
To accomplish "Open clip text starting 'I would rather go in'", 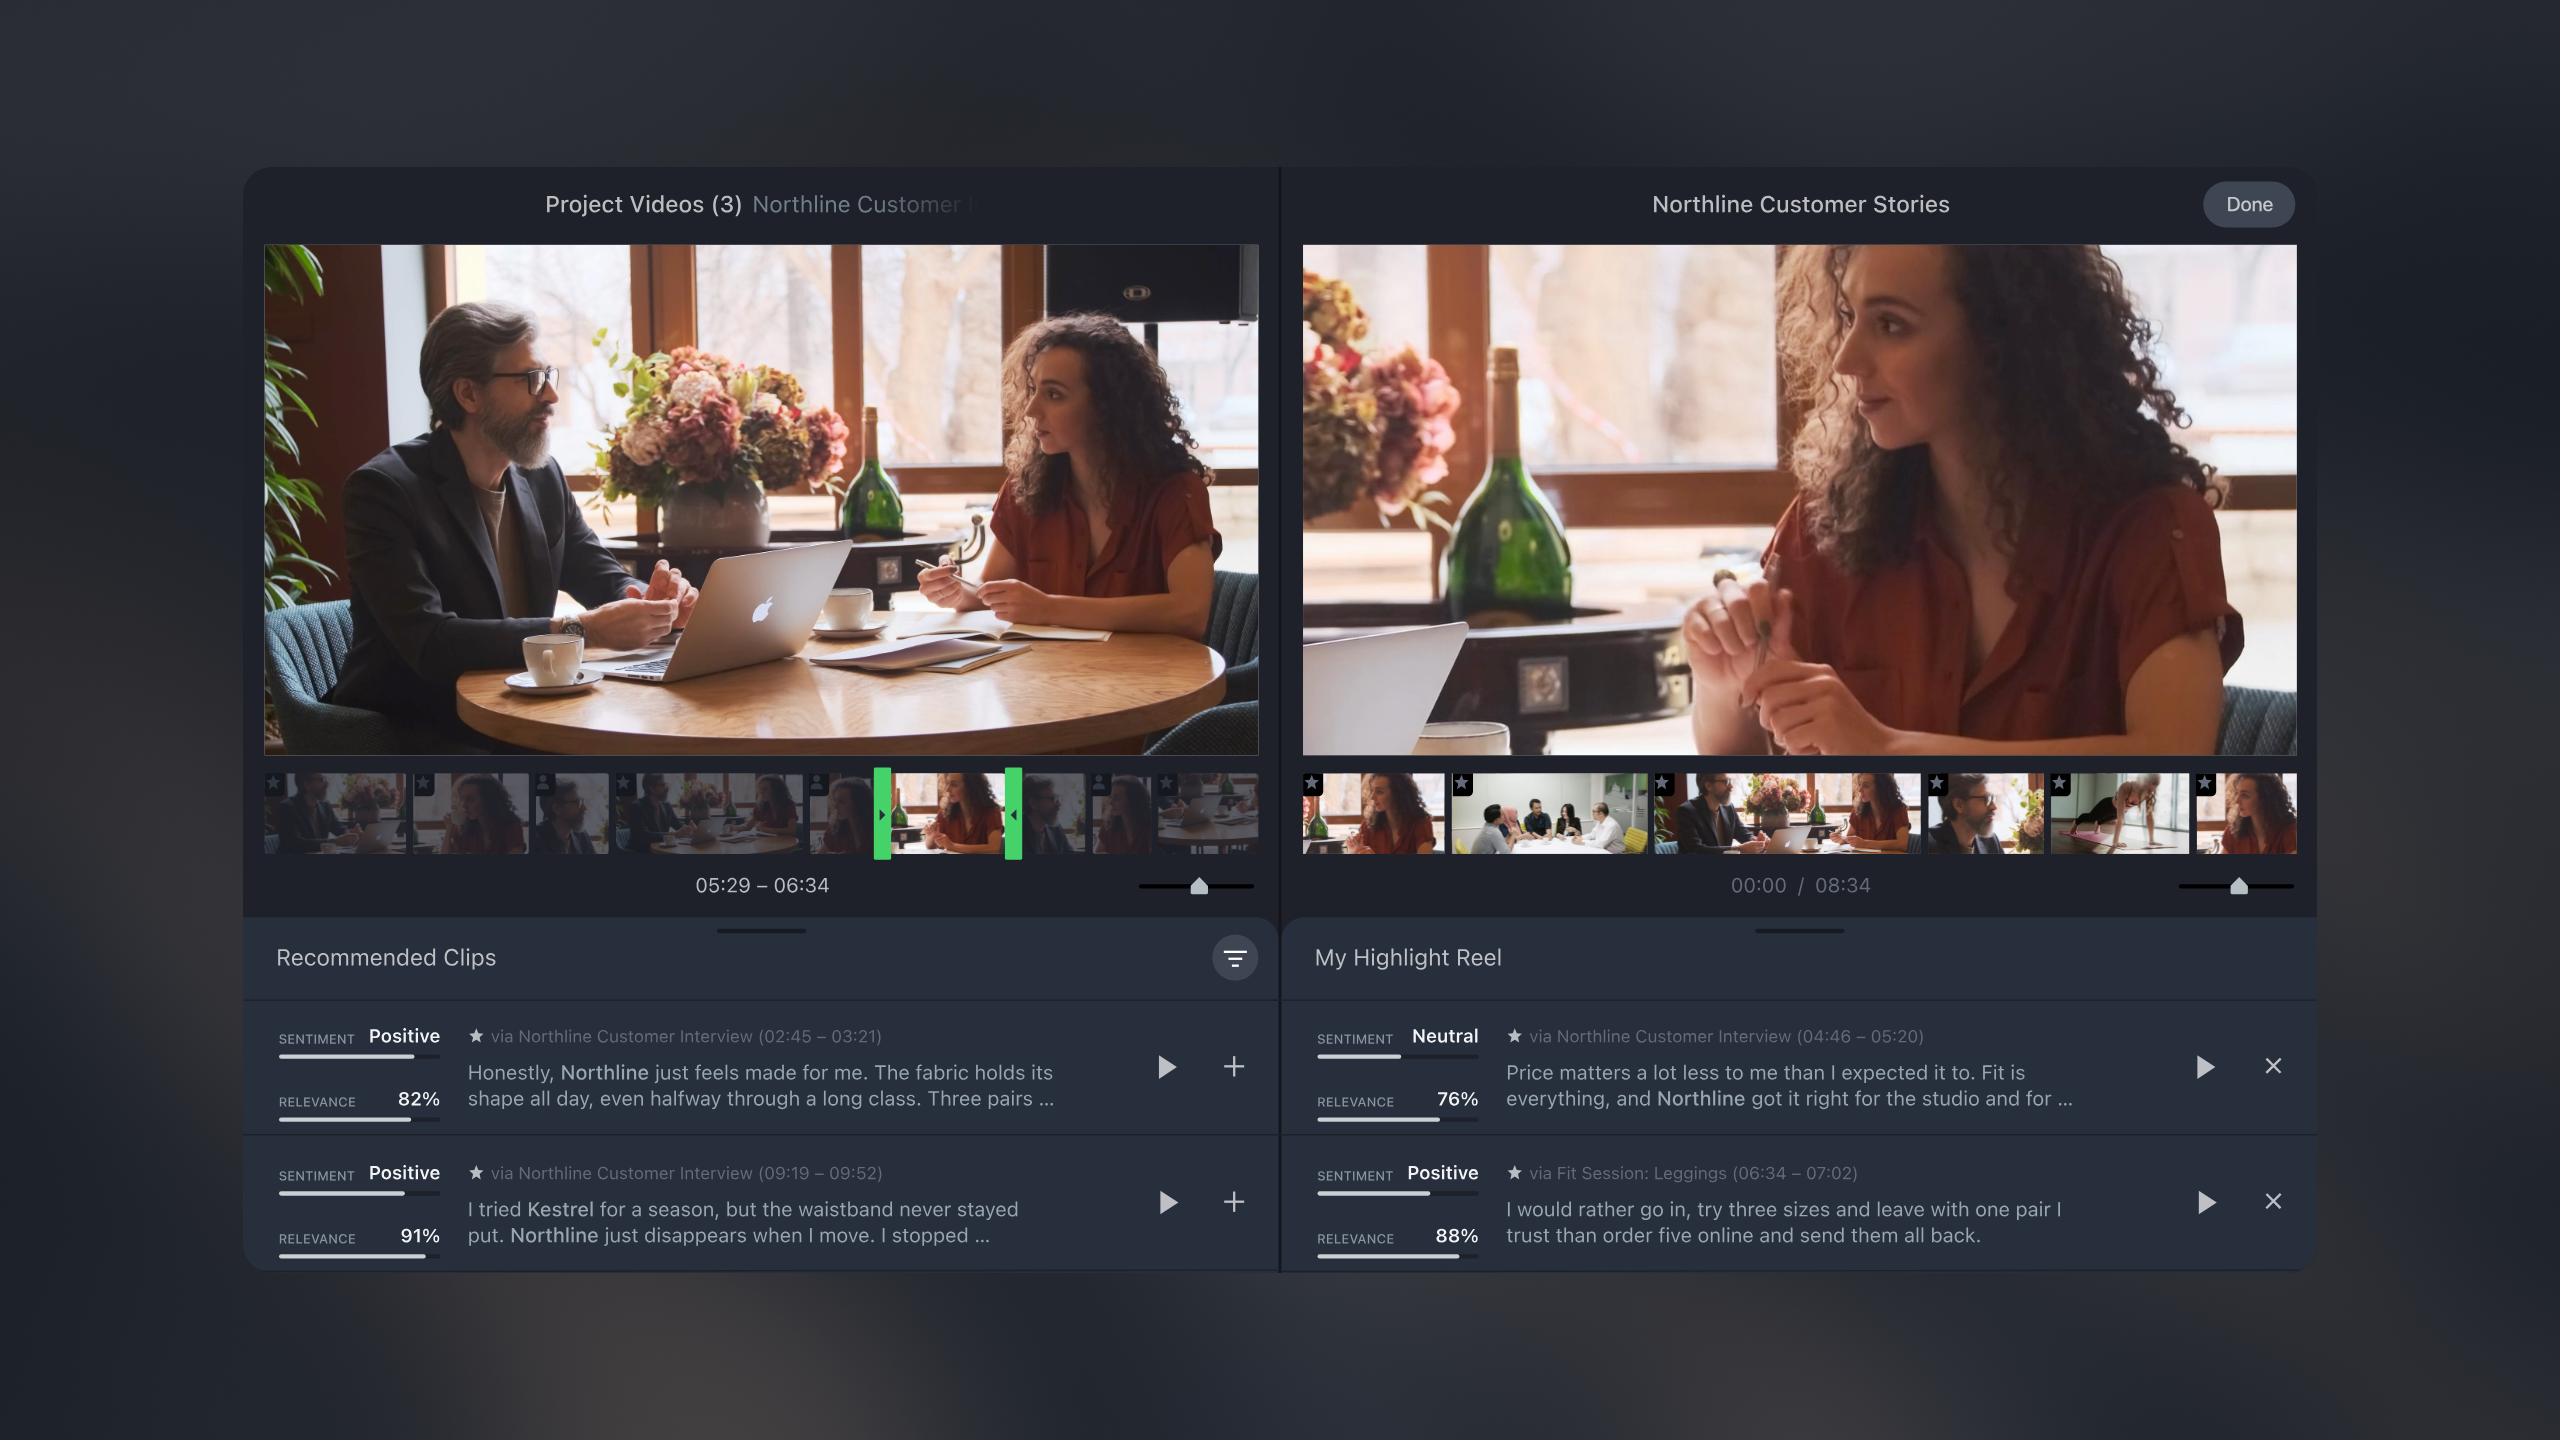I will (x=1784, y=1222).
